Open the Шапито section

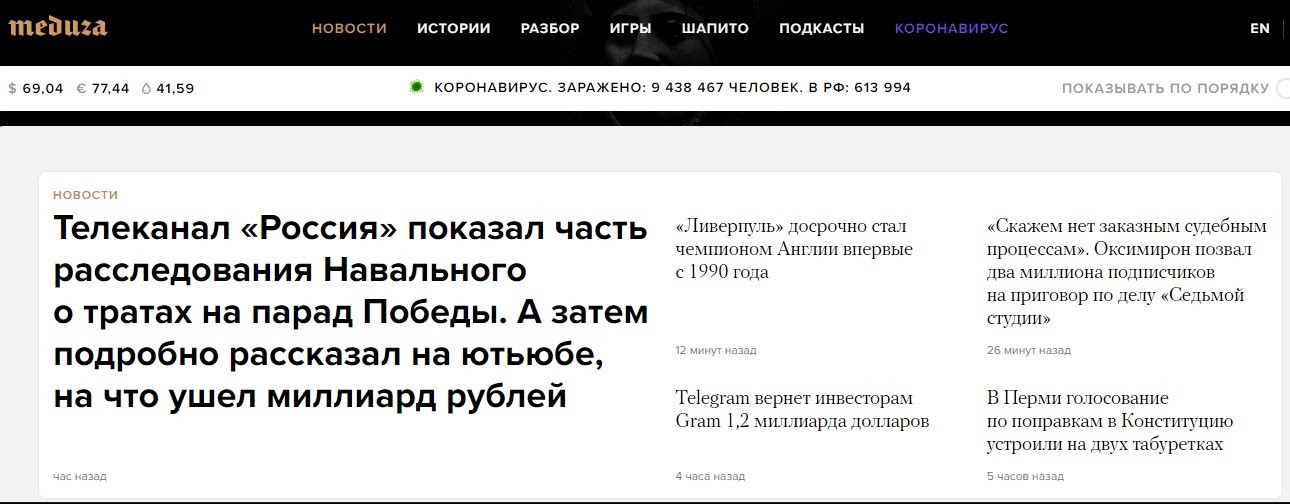715,28
